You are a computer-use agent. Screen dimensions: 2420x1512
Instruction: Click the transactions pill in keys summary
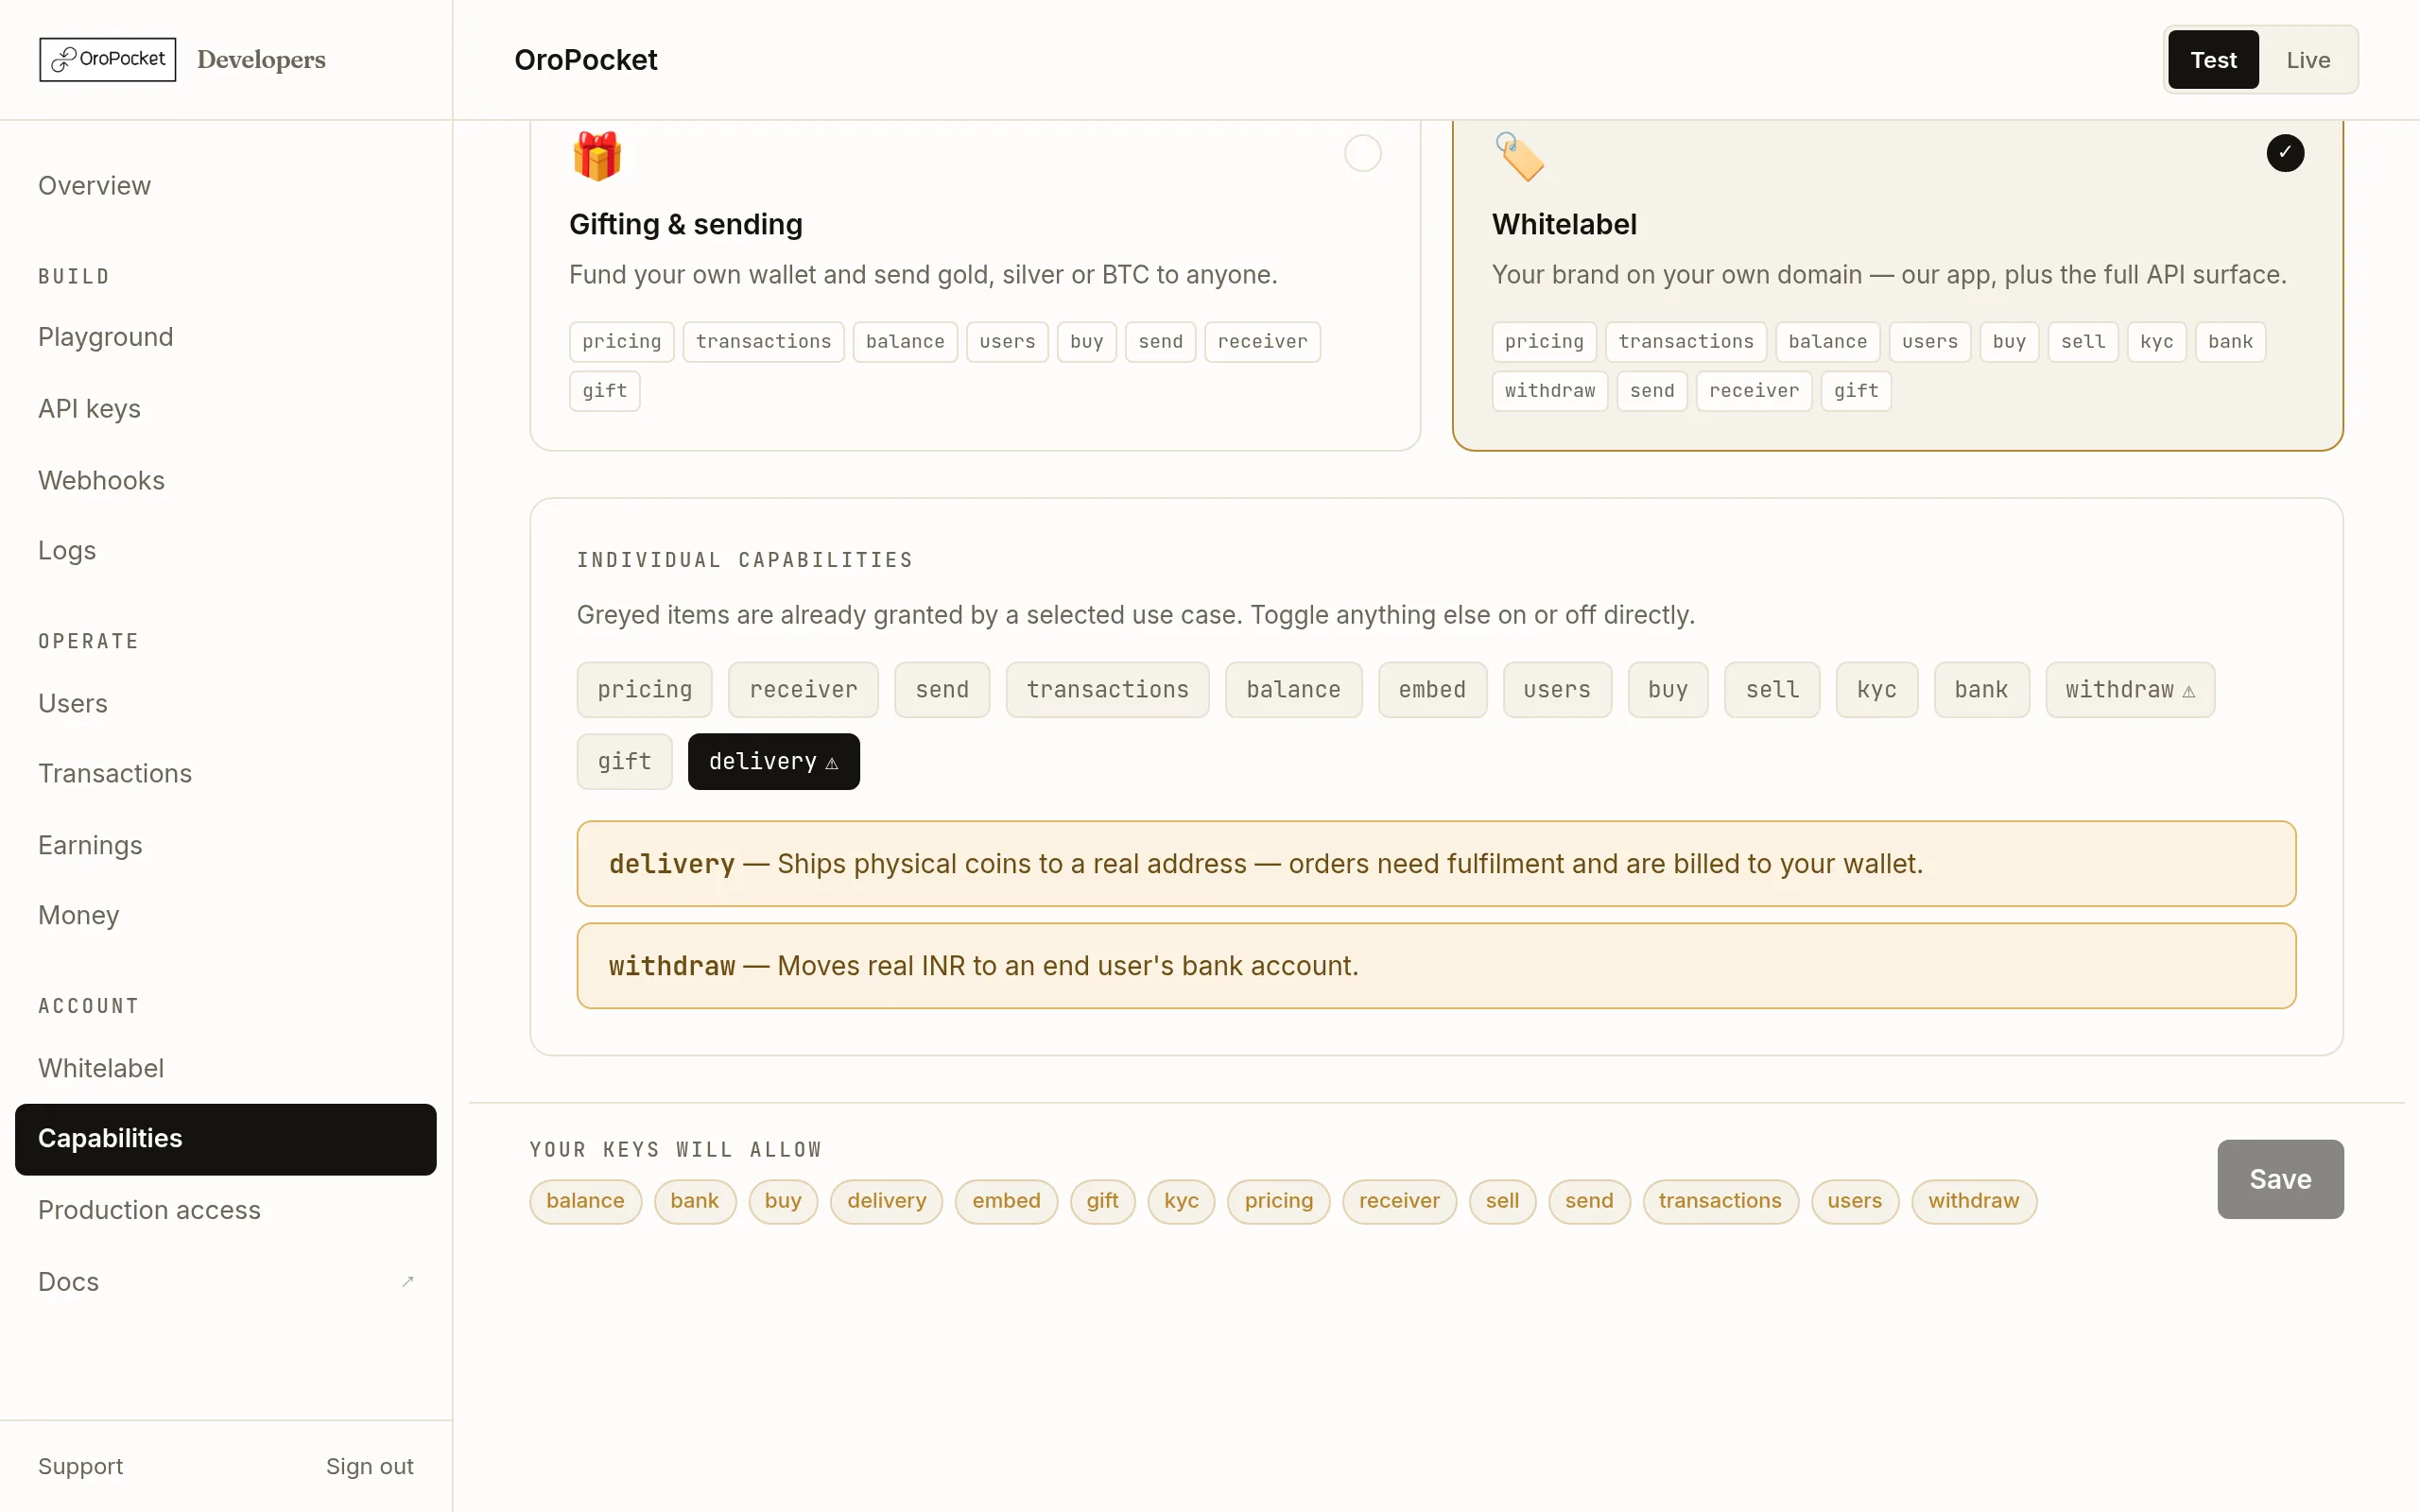coord(1720,1201)
